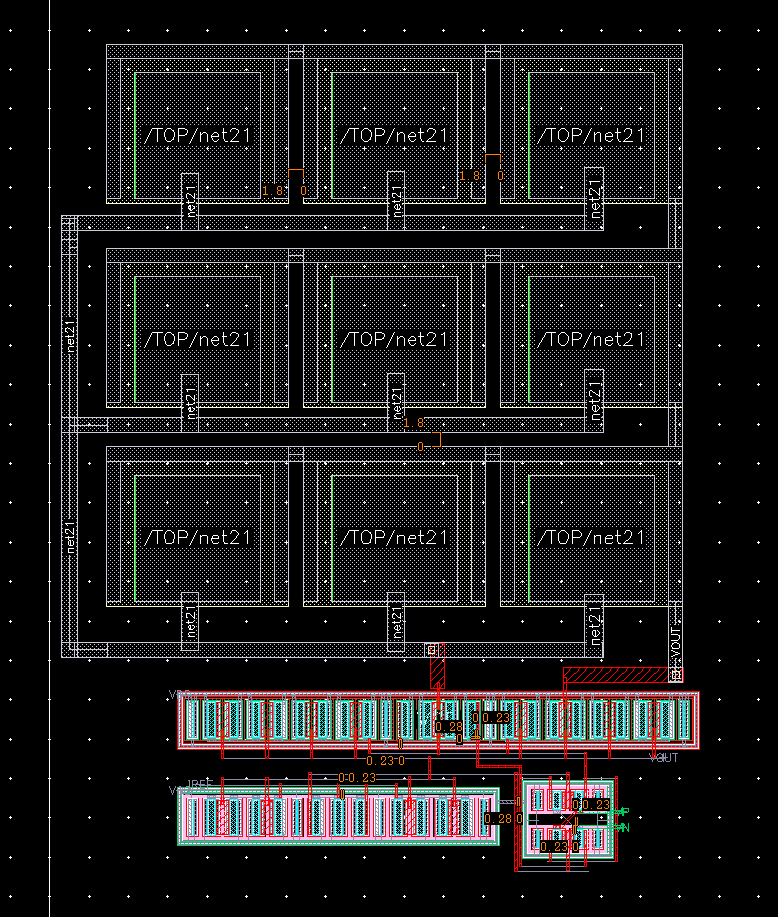This screenshot has width=778, height=917.
Task: Click the 0.28 ruler inside the upper transistor row
Action: pyautogui.click(x=449, y=726)
